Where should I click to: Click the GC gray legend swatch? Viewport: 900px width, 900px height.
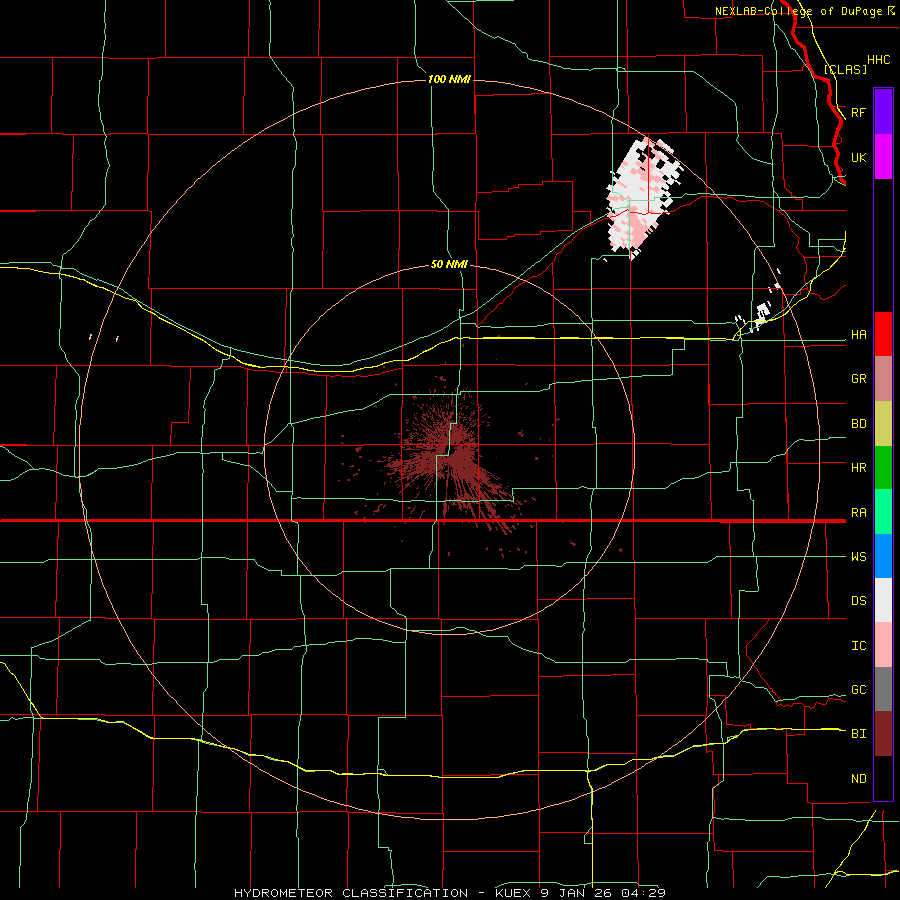tap(883, 689)
